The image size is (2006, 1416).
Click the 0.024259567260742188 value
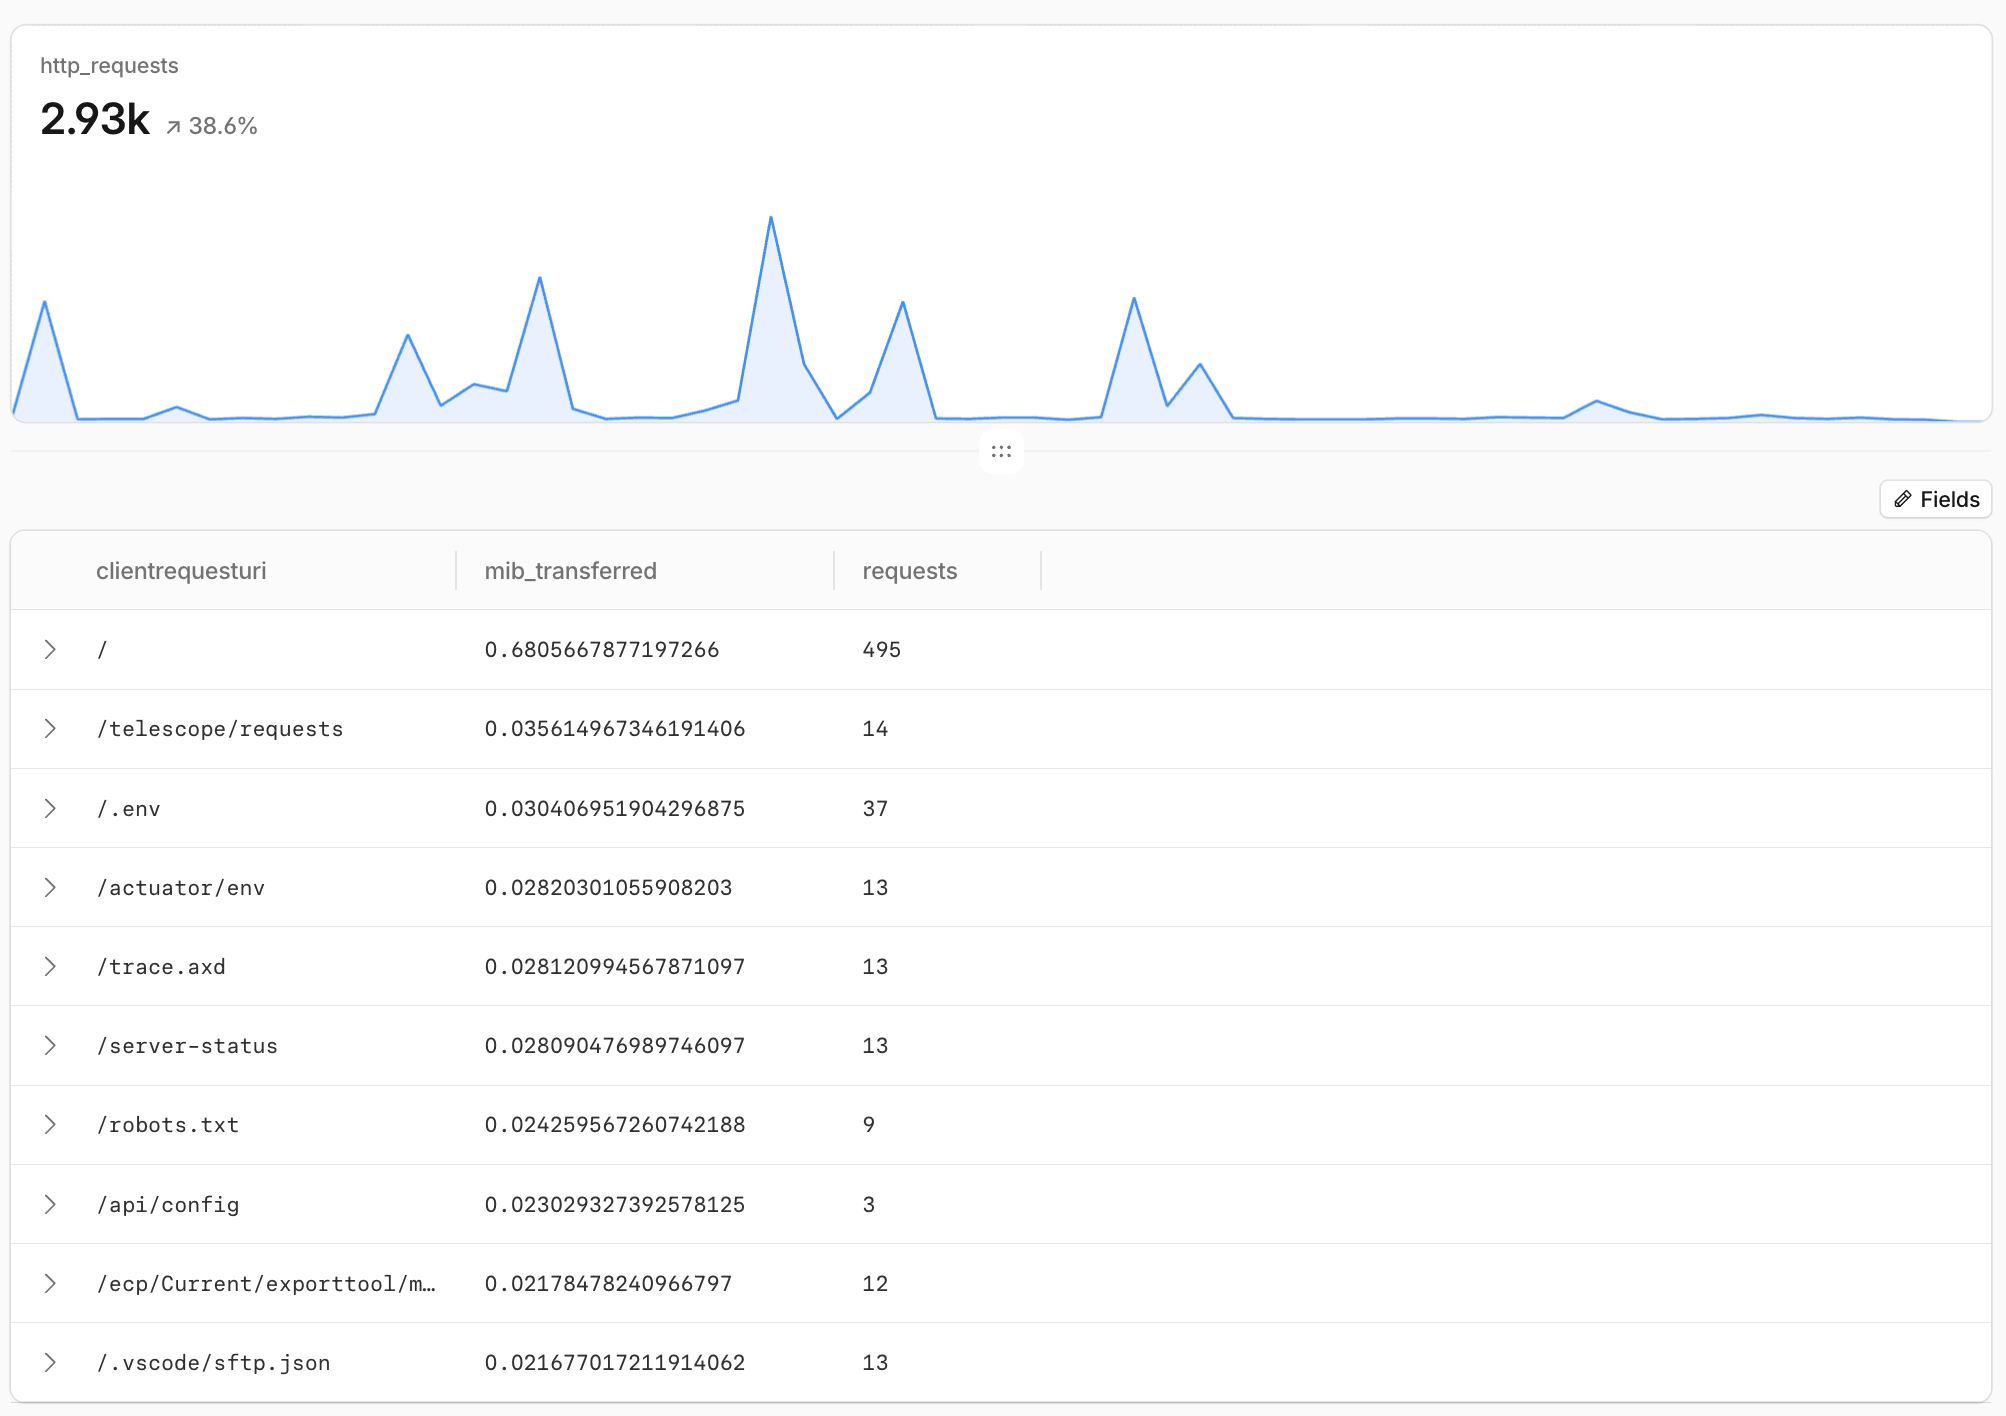click(615, 1125)
